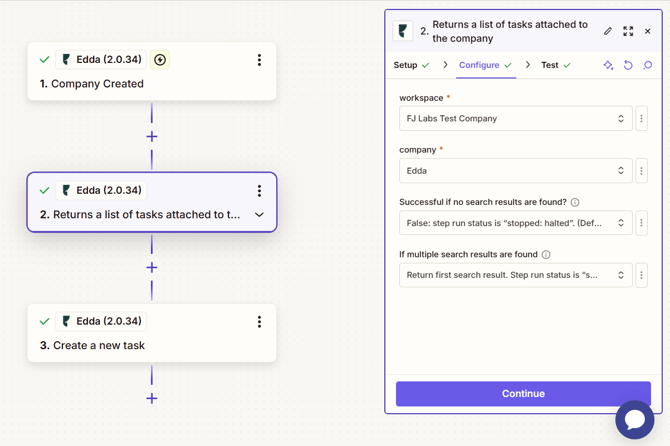The width and height of the screenshot is (670, 446).
Task: Add a step below Create a new task
Action: coord(152,398)
